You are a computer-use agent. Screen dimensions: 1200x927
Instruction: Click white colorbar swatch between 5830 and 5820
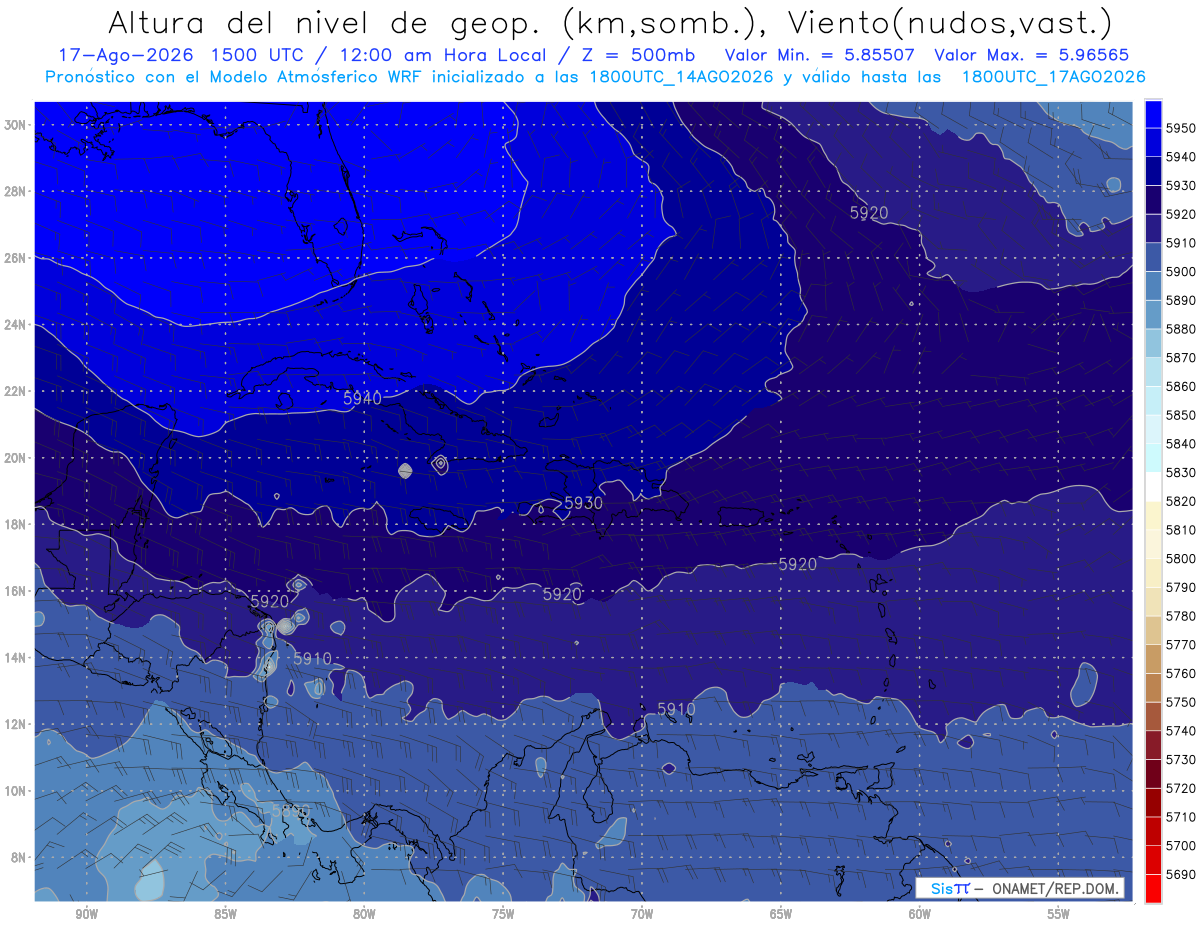(1153, 487)
